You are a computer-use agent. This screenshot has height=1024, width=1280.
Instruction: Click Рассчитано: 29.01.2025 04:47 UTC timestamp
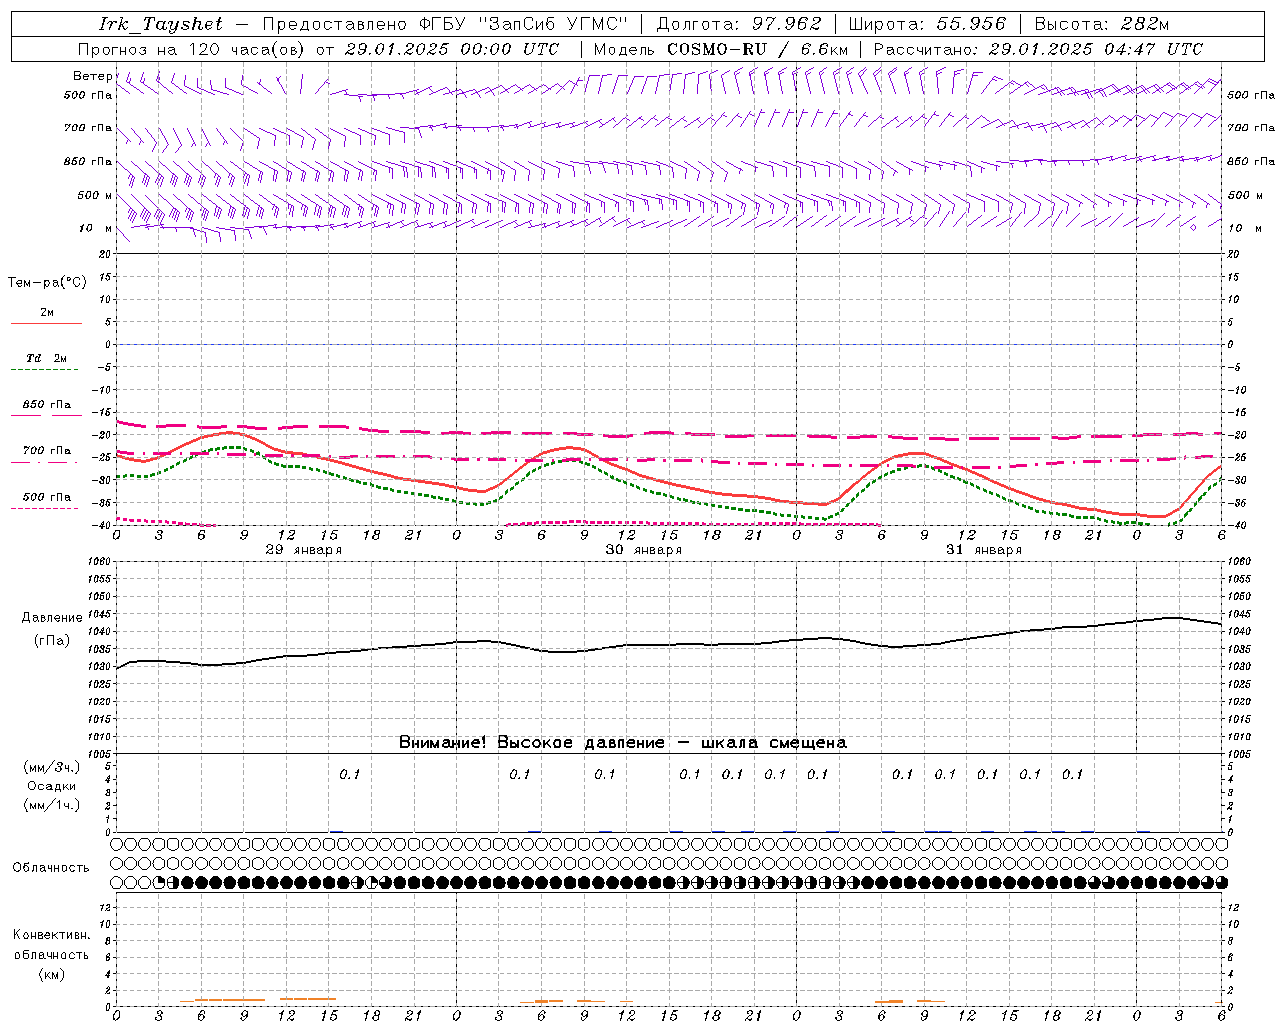tap(1038, 49)
